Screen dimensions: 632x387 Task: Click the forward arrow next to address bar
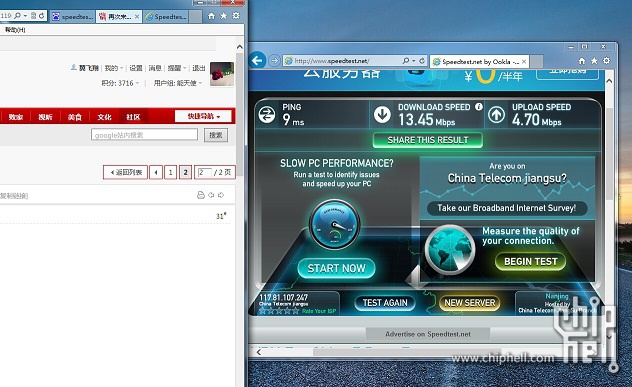(x=274, y=60)
